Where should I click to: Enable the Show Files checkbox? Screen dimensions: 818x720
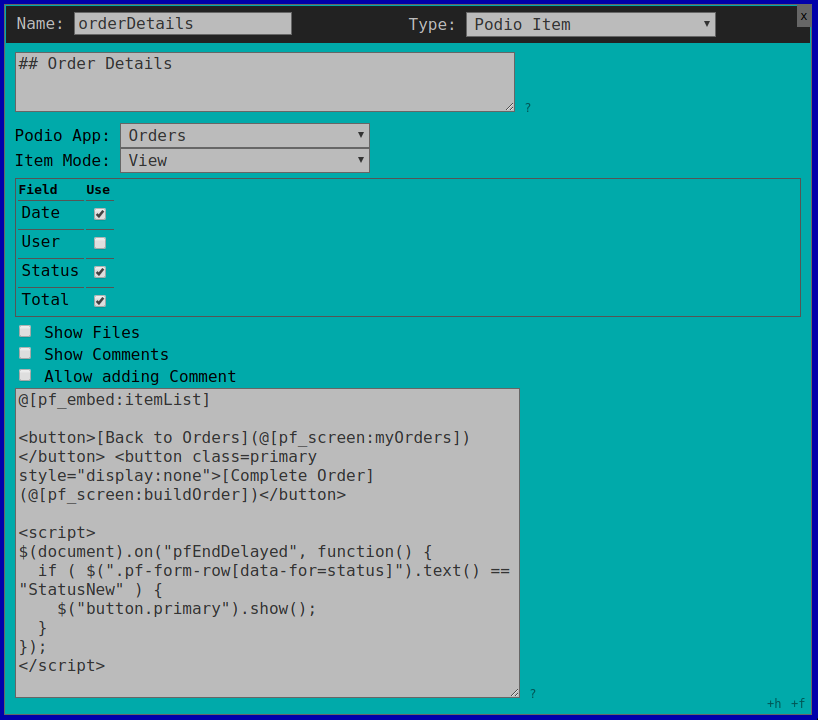25,331
